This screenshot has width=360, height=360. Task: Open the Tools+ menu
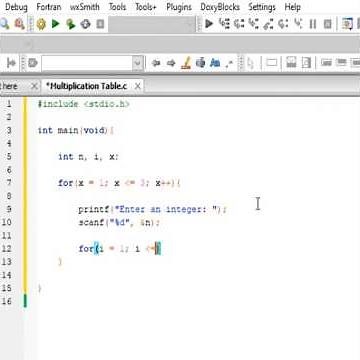click(146, 7)
